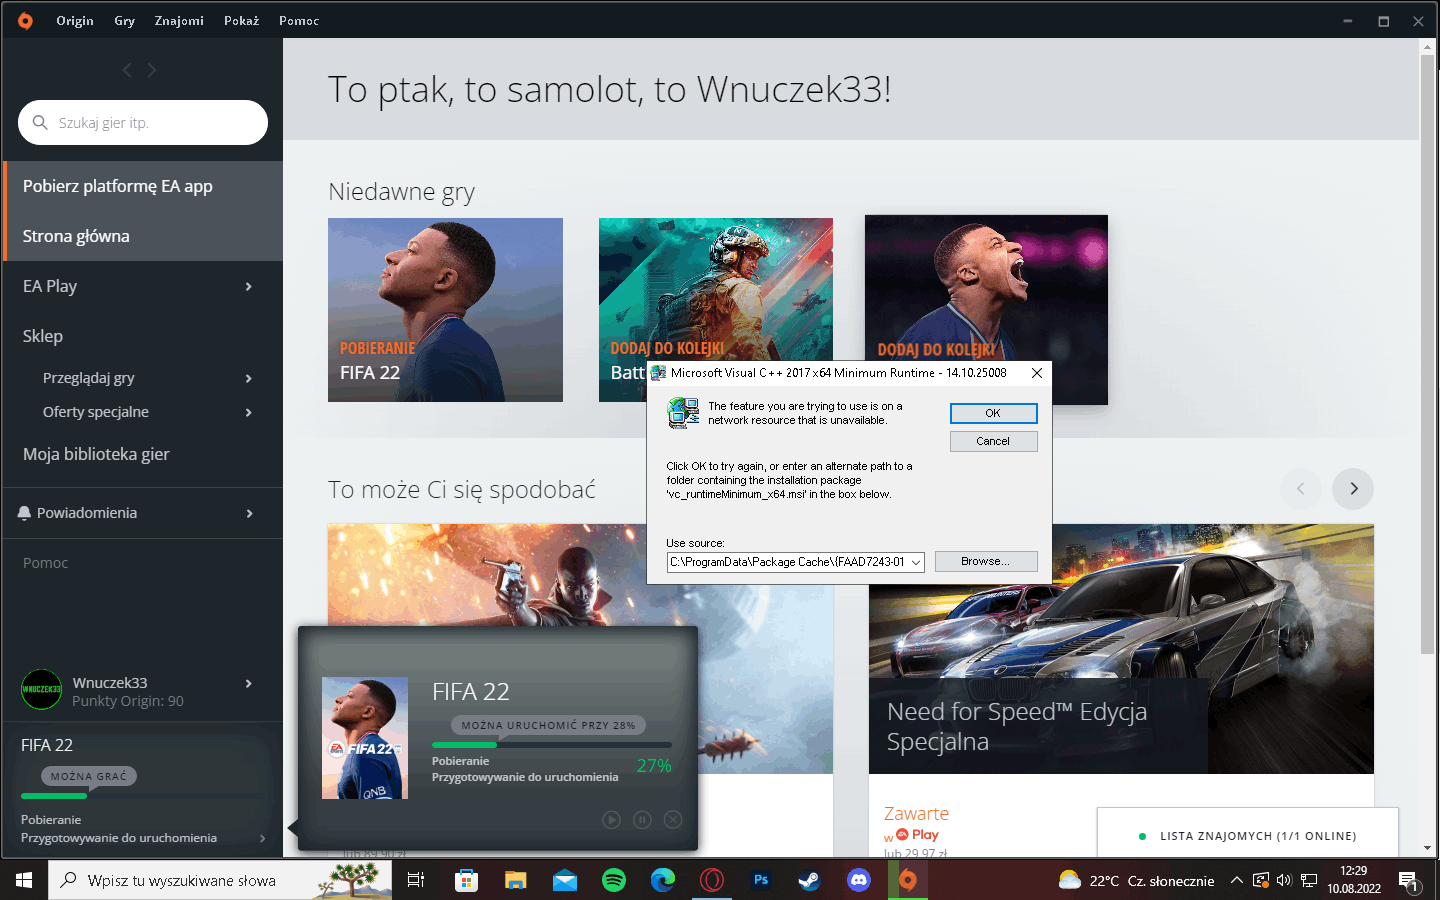Screen dimensions: 1440x900
Task: Open Discord from taskbar
Action: click(x=858, y=880)
